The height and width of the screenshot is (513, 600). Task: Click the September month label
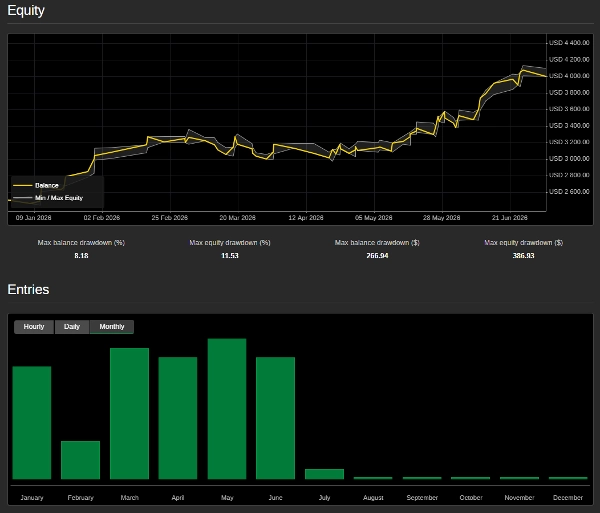click(422, 498)
